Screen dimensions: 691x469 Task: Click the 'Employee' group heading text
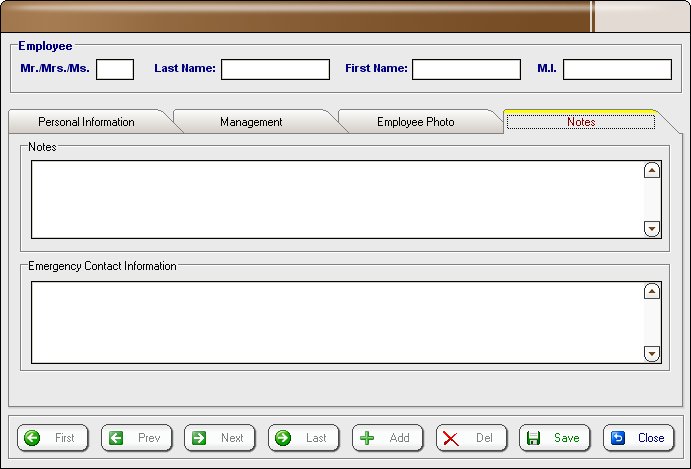[45, 46]
